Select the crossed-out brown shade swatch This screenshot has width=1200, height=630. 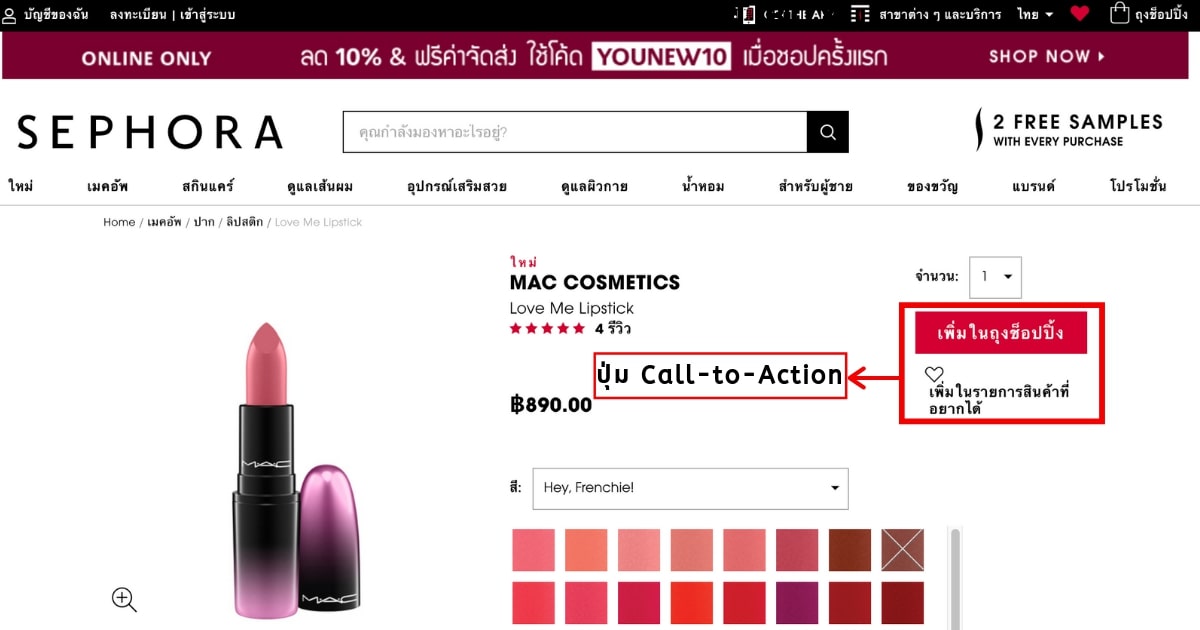coord(903,550)
